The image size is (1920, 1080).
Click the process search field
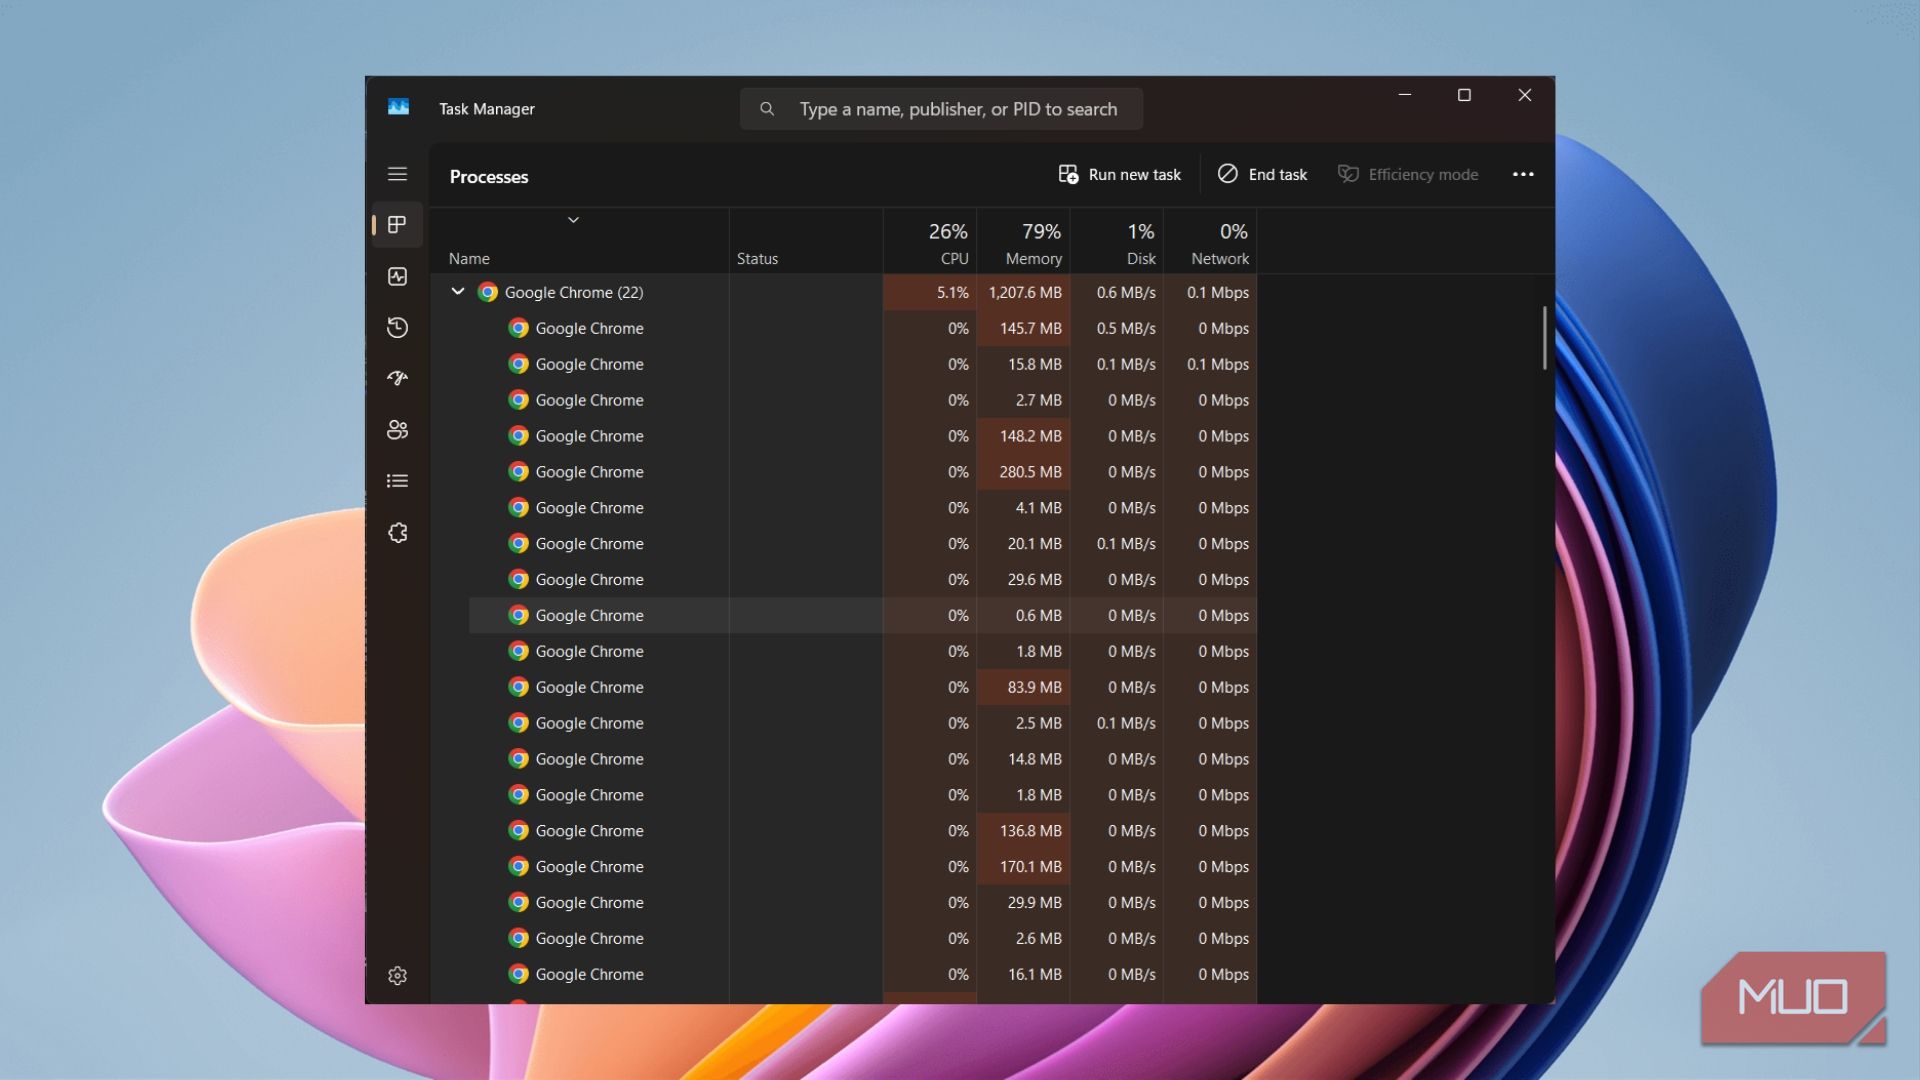coord(957,109)
